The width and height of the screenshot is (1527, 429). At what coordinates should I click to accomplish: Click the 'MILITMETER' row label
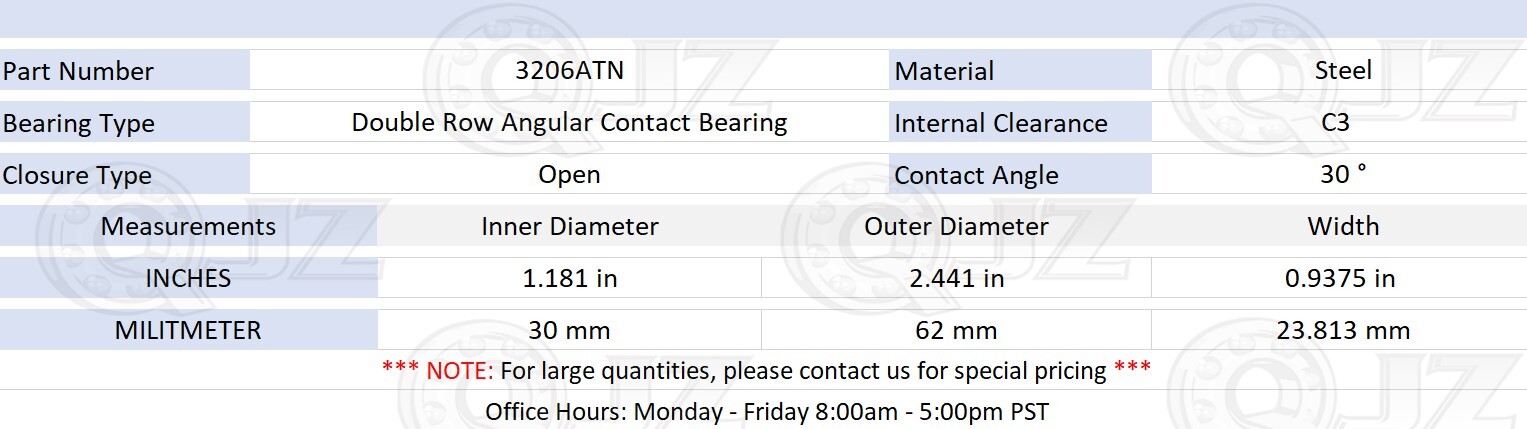188,330
